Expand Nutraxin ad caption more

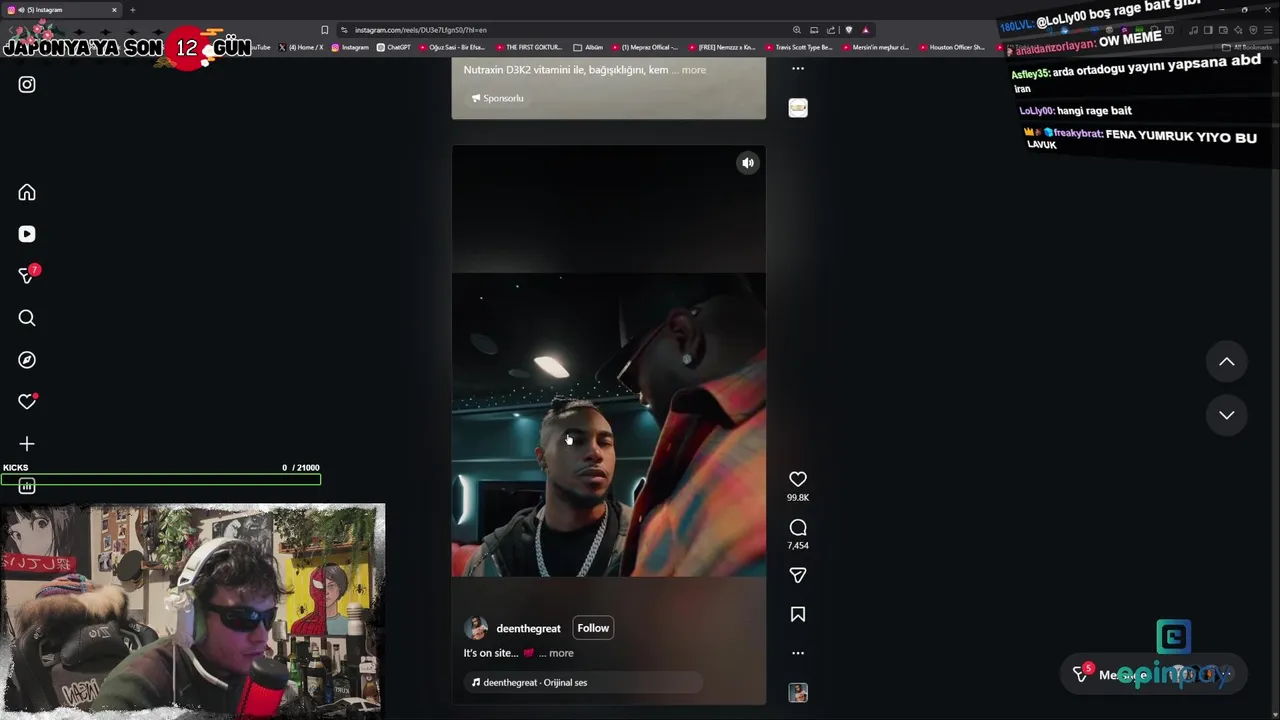tap(693, 70)
